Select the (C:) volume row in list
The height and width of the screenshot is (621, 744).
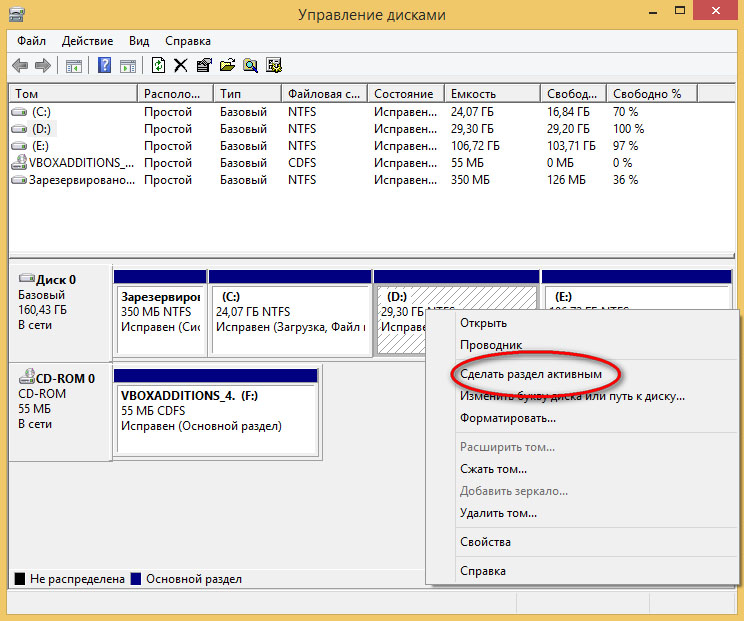tap(41, 112)
